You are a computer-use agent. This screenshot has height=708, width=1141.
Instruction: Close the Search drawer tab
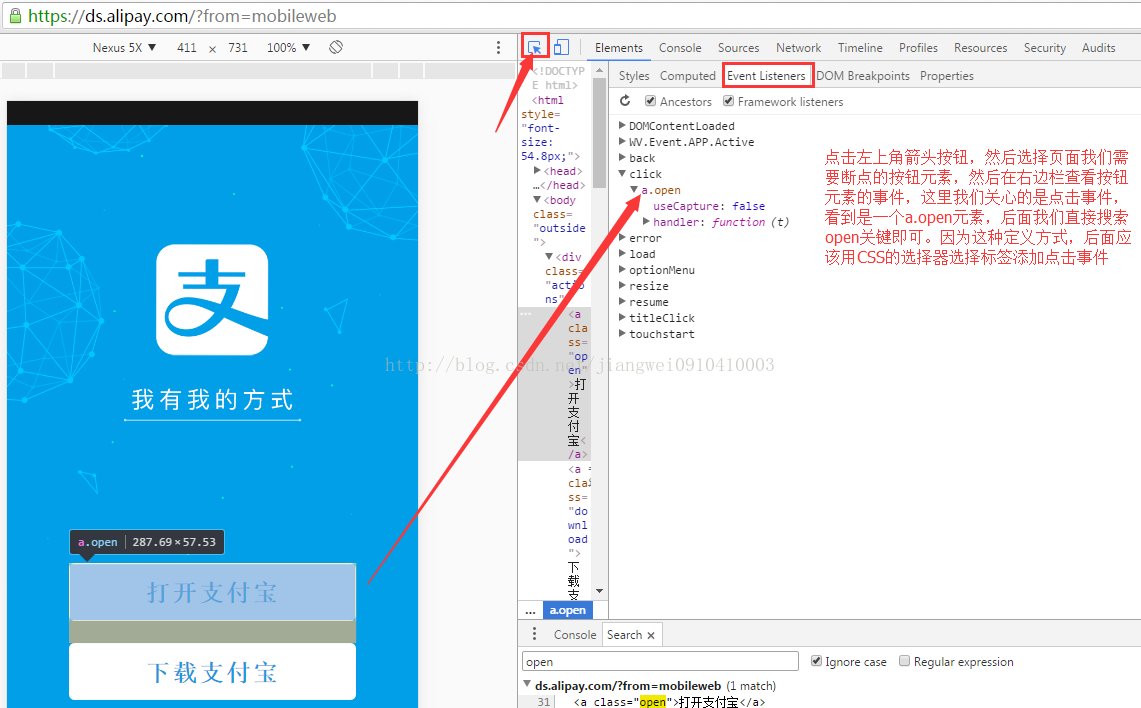pyautogui.click(x=651, y=635)
